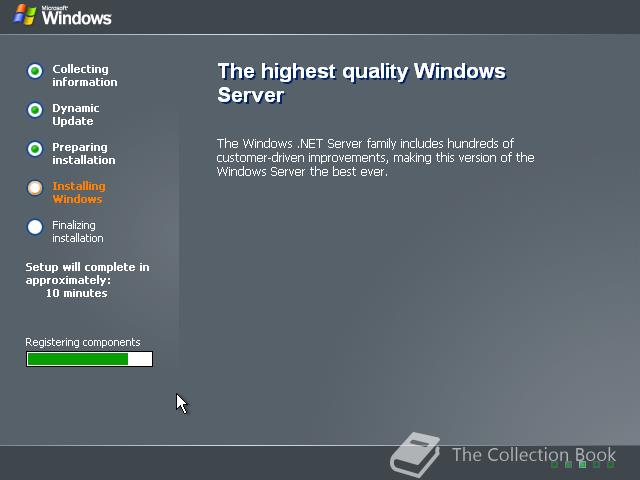Click the 'Finalizing installation' label

pyautogui.click(x=78, y=231)
